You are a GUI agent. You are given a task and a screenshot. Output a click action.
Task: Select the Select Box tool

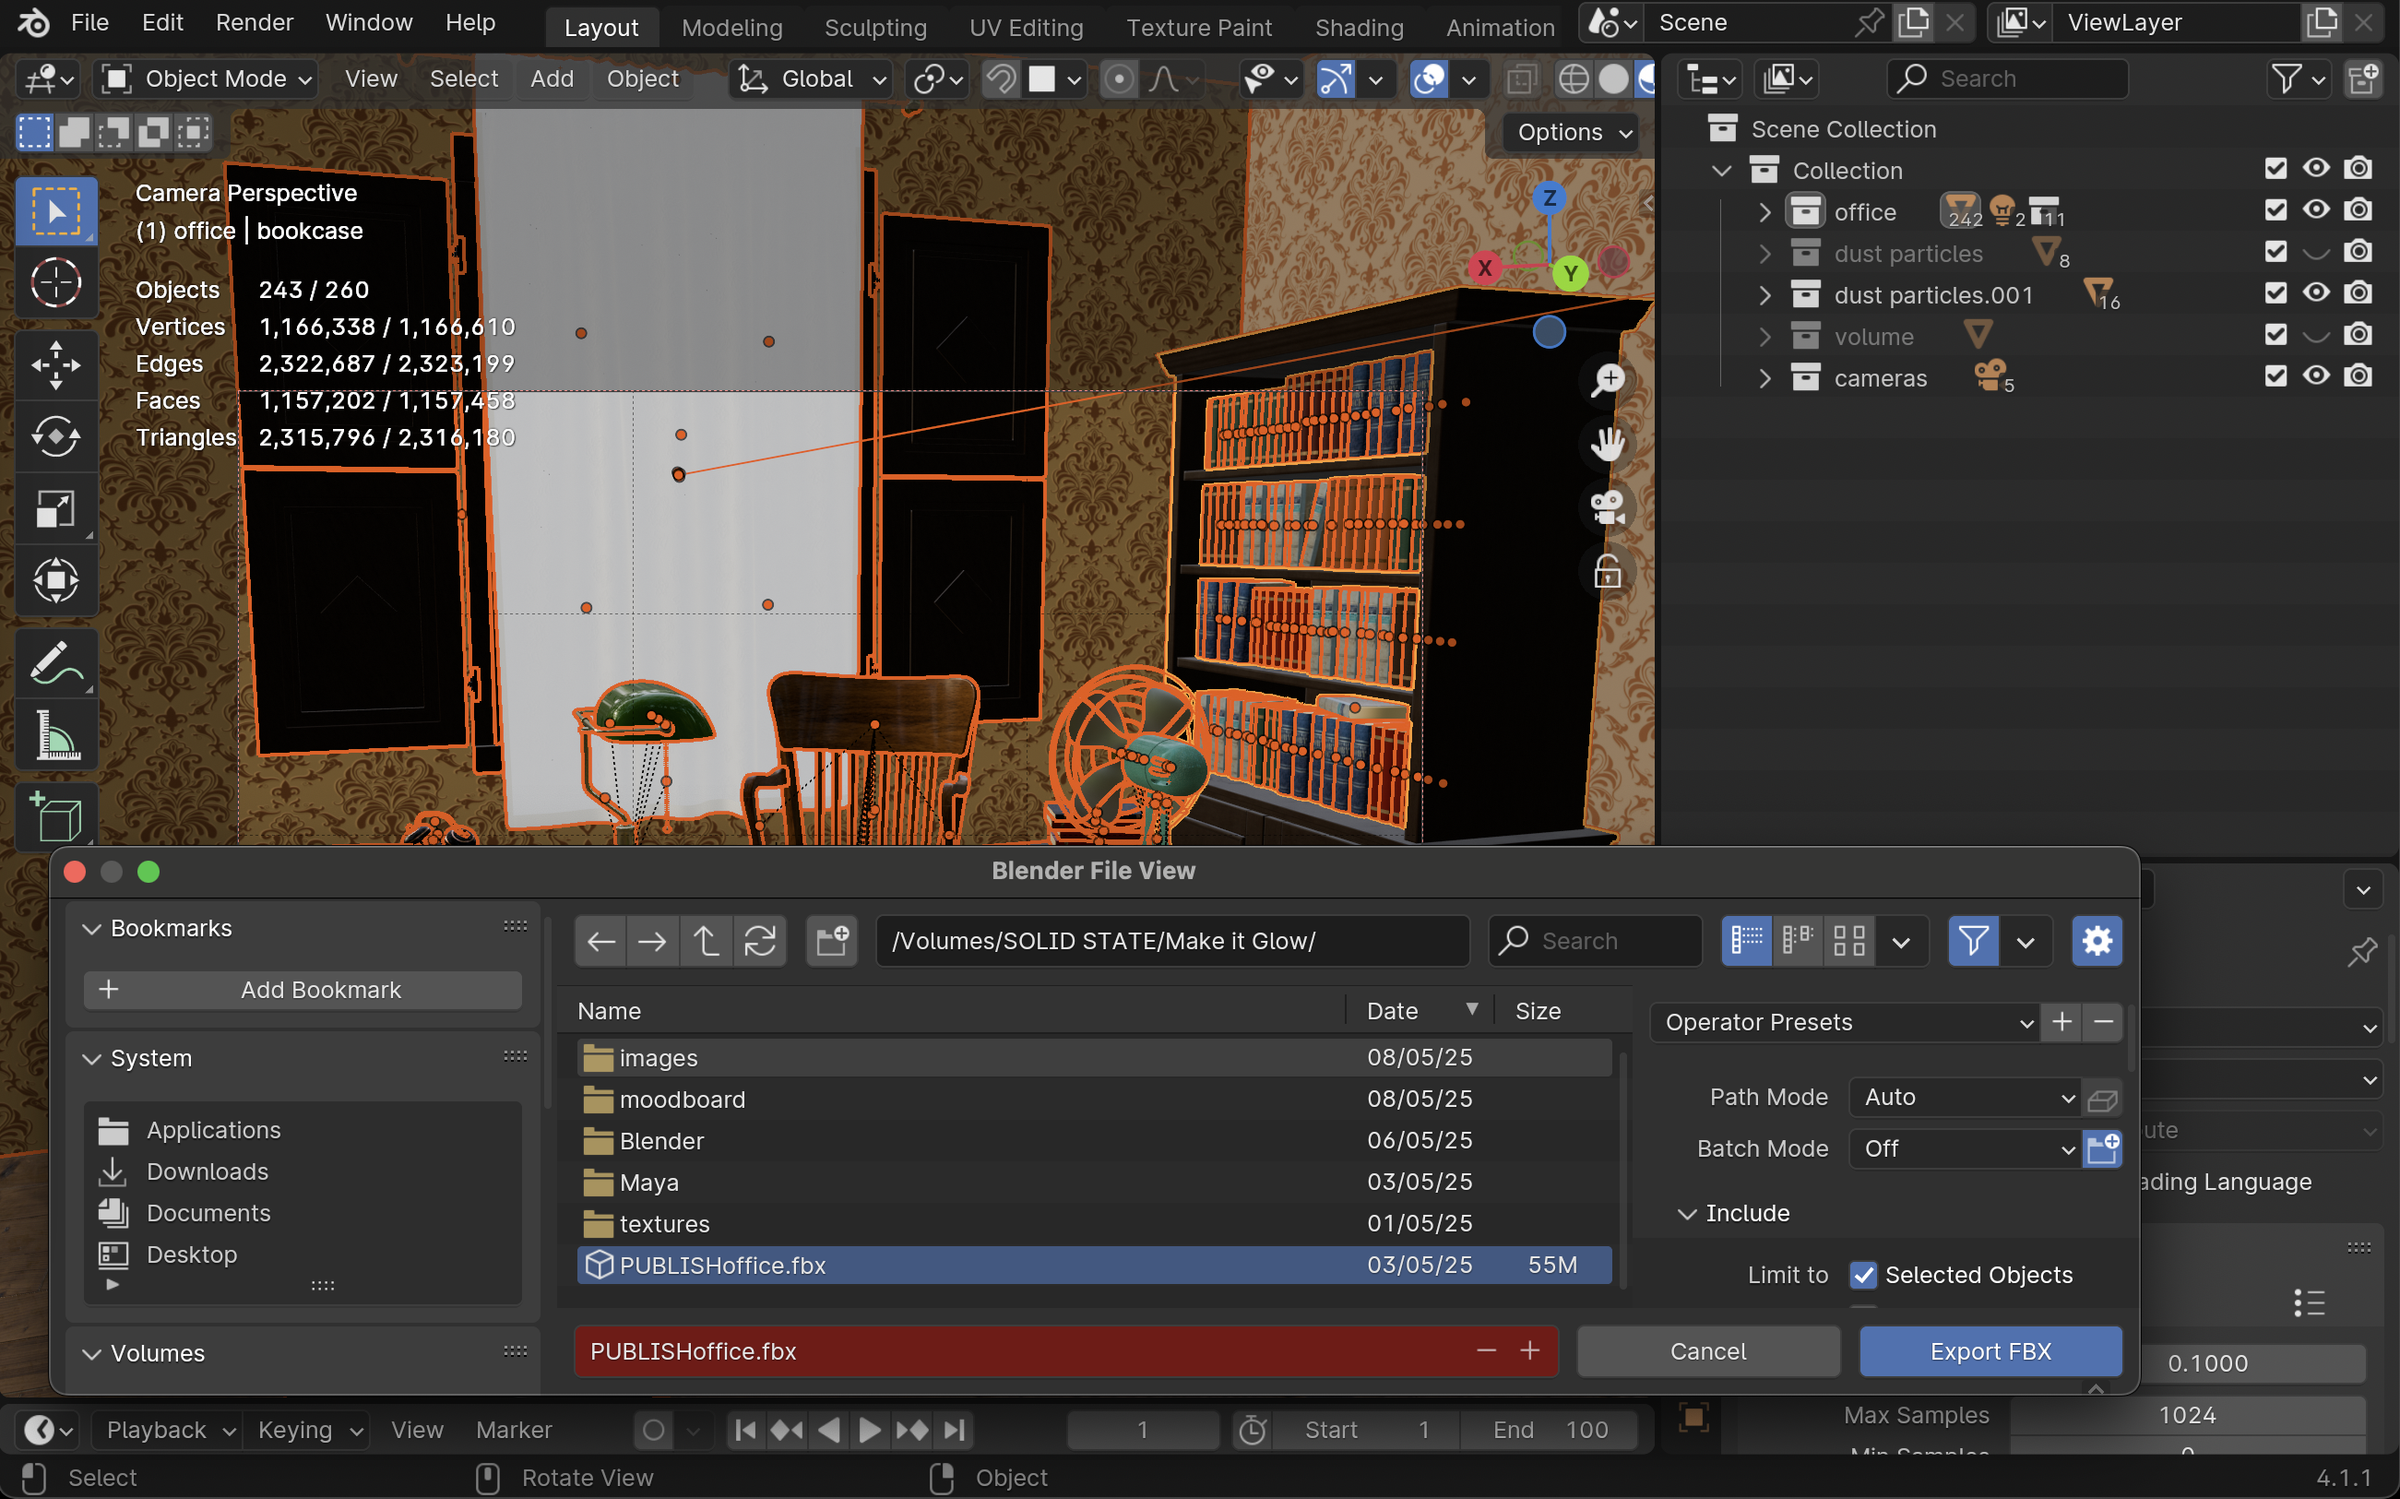(56, 210)
